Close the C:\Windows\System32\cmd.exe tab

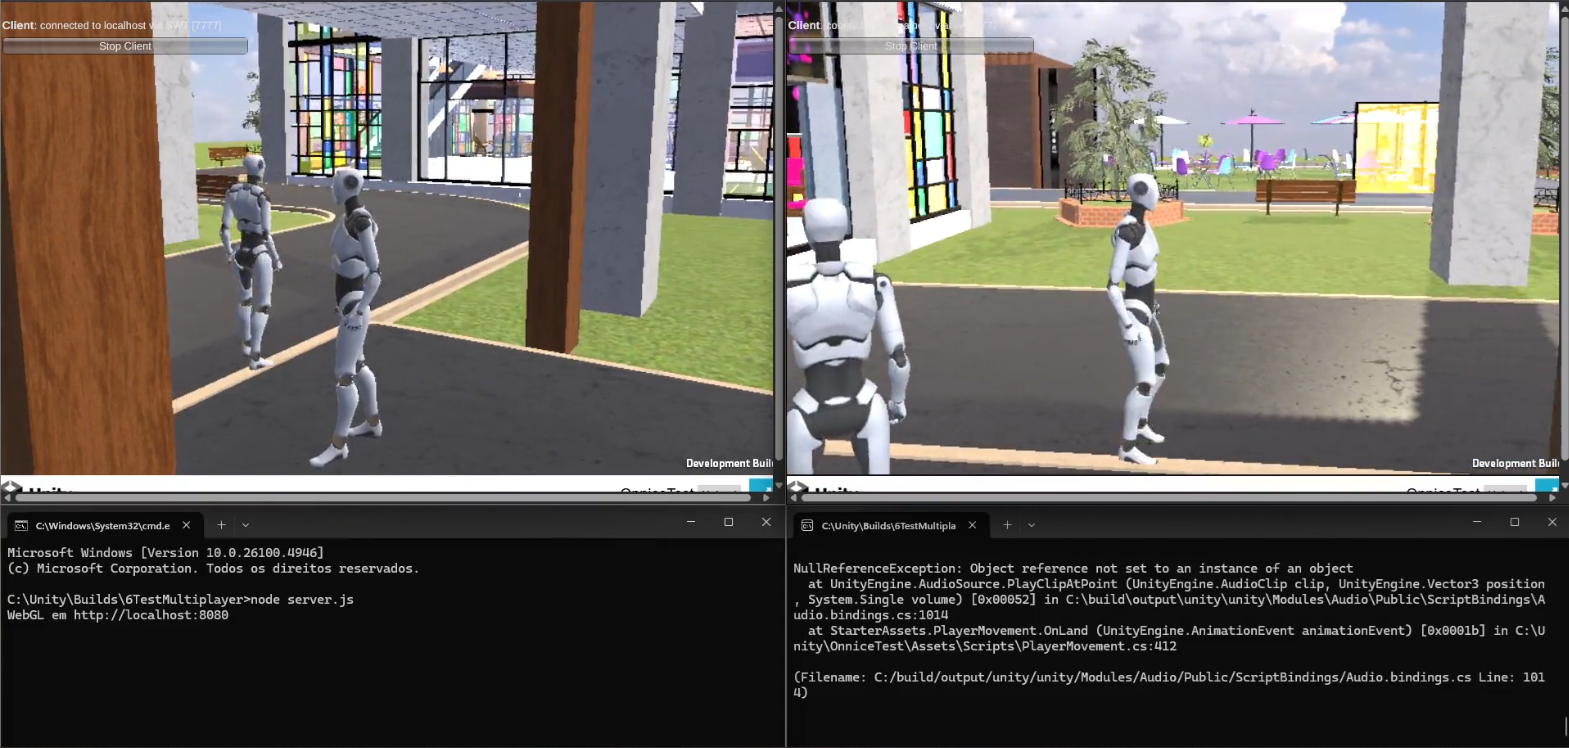[x=186, y=525]
